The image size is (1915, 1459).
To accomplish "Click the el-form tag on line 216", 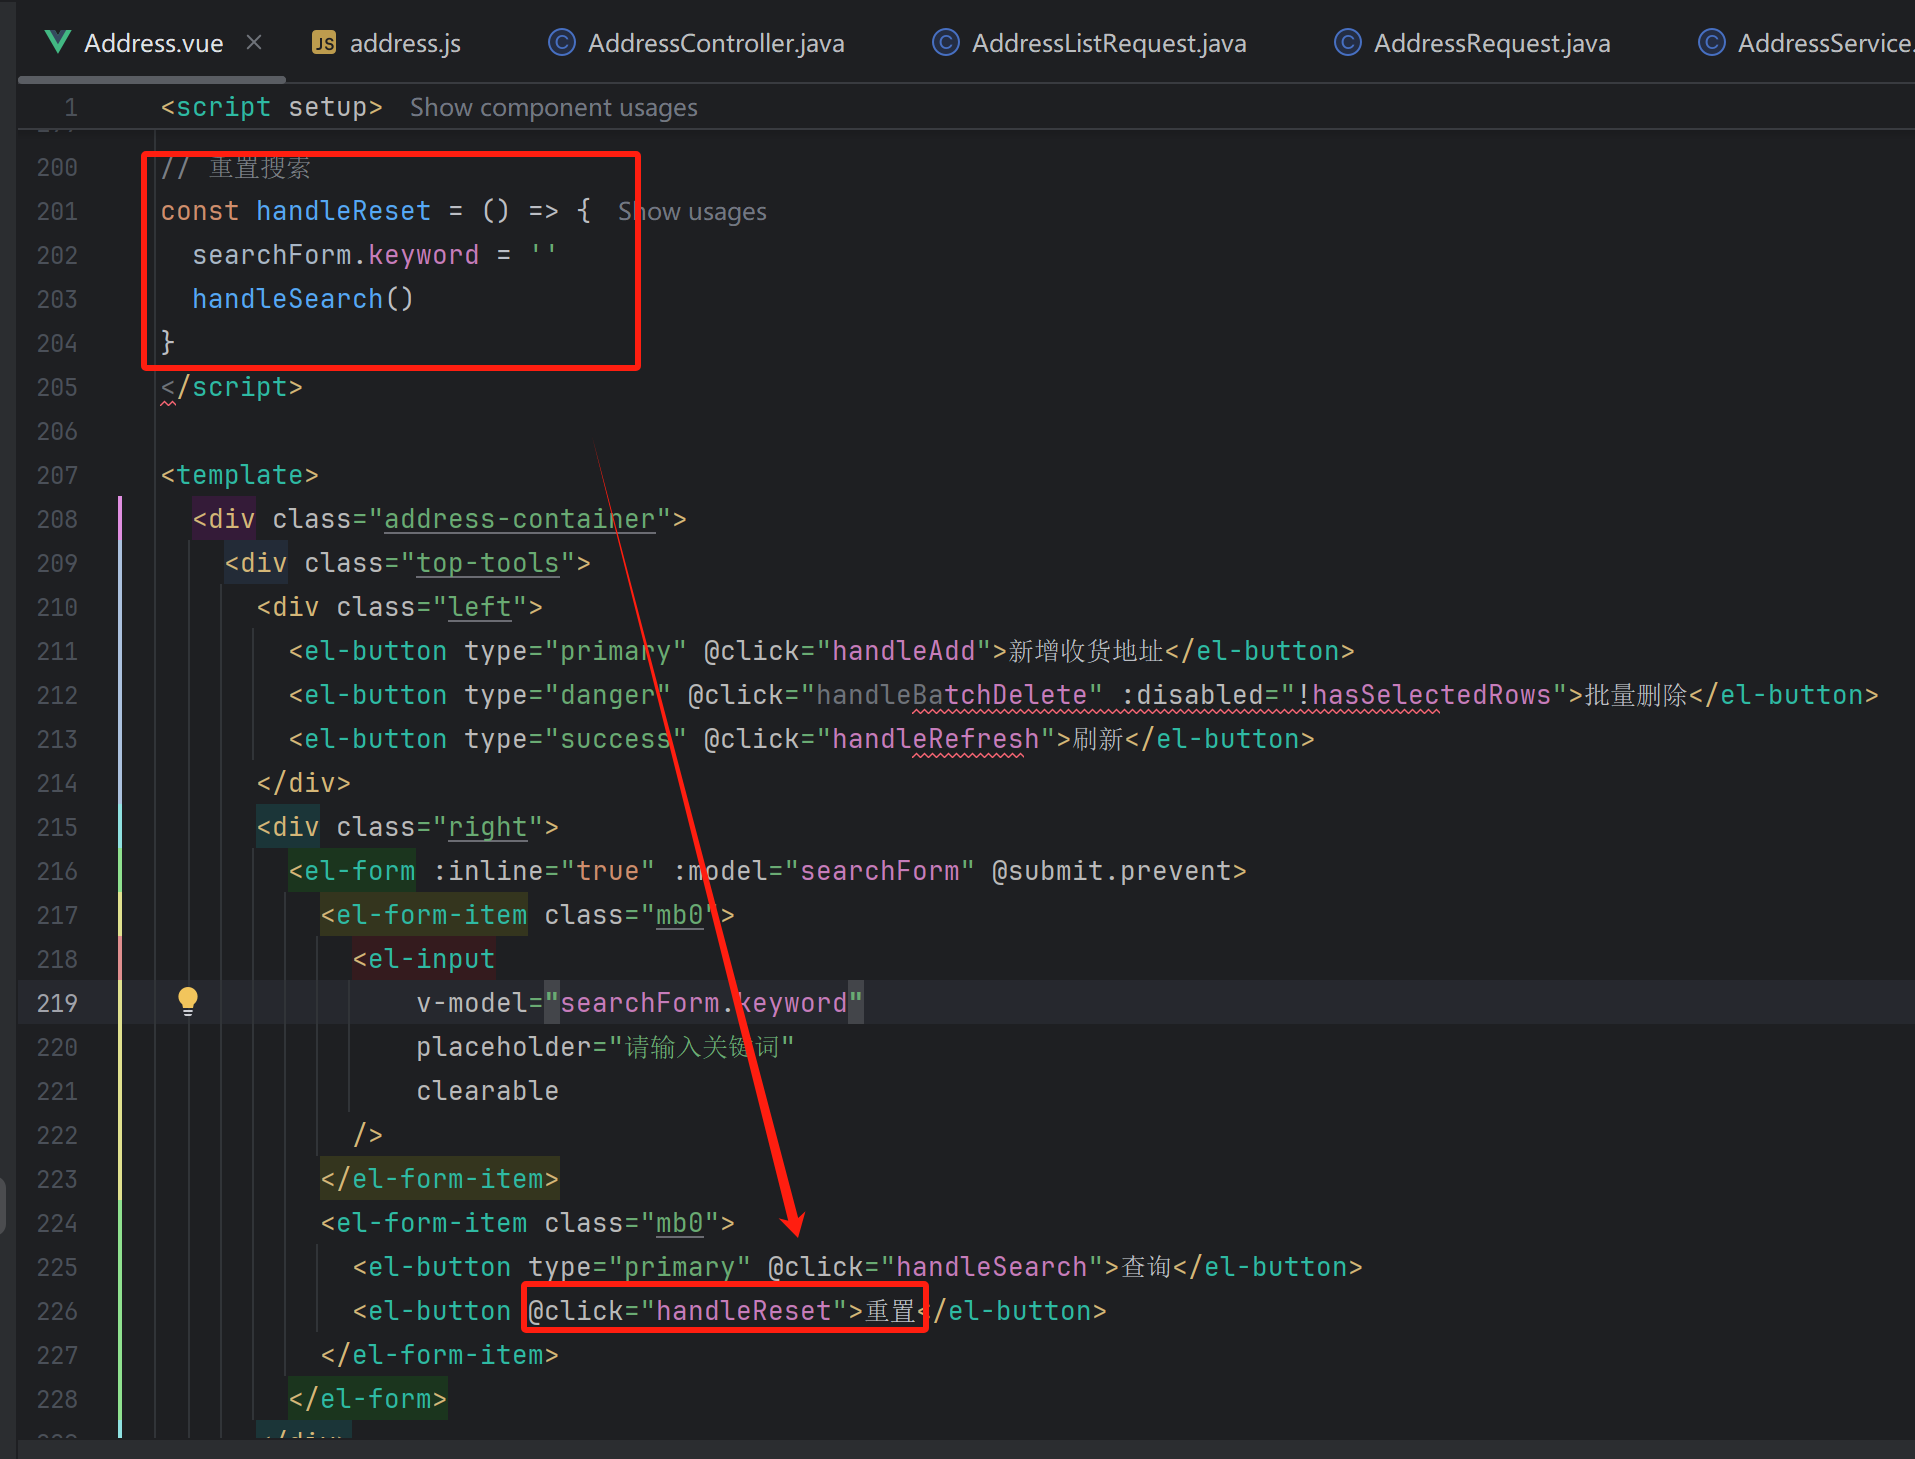I will [x=351, y=871].
